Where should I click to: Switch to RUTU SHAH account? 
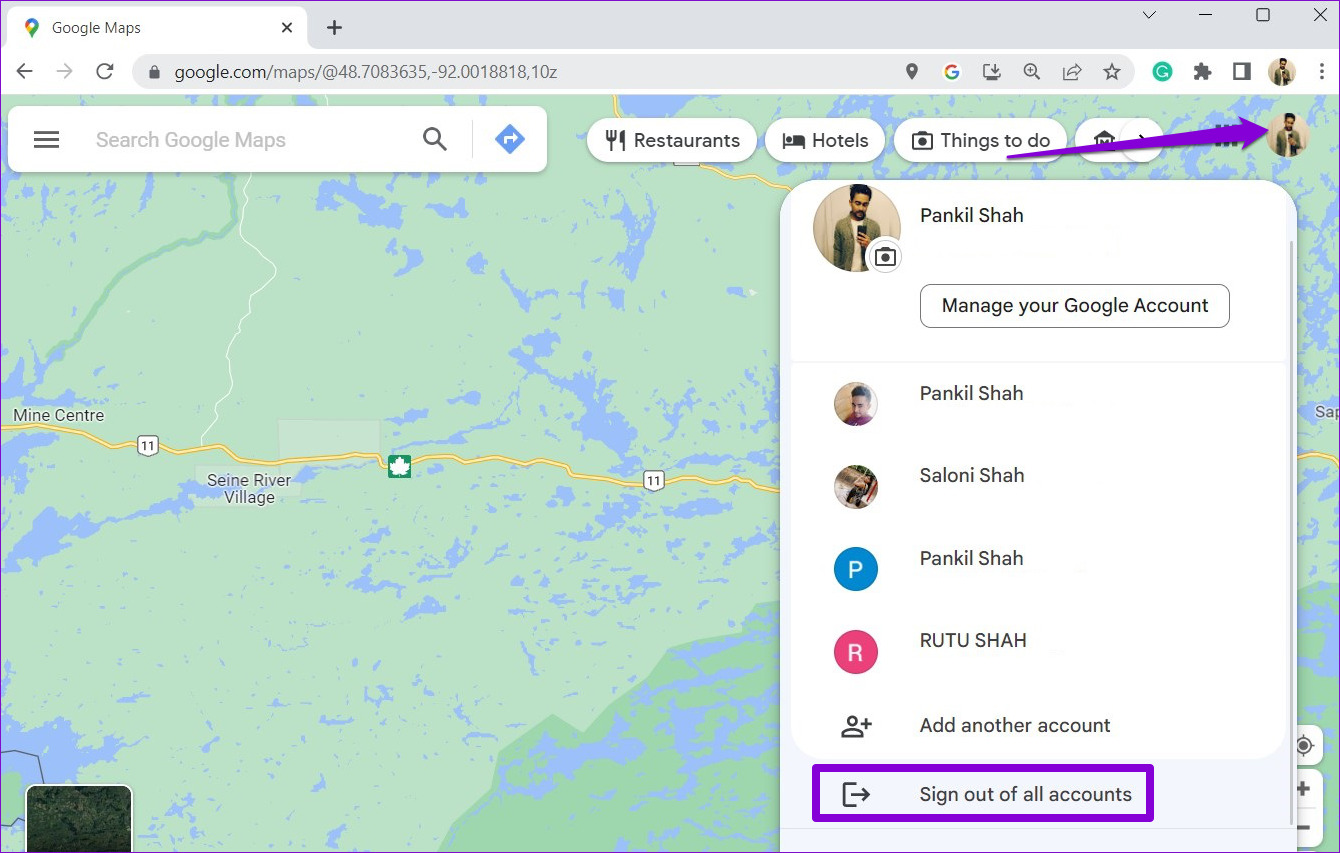(x=1037, y=652)
